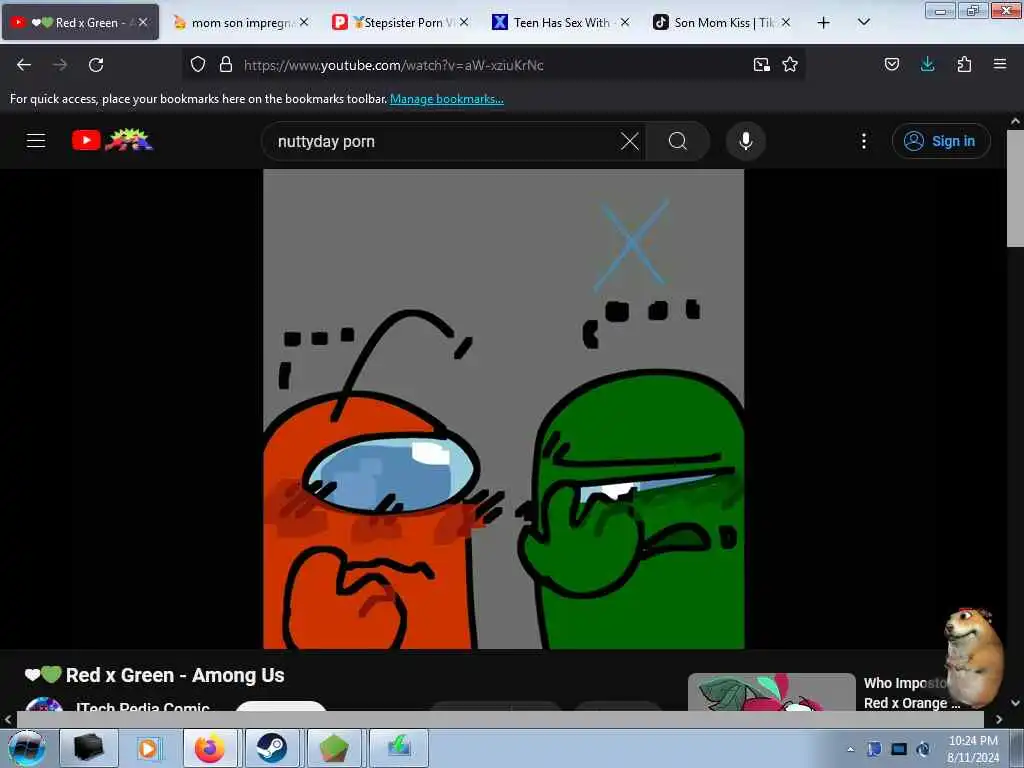Launch the media player from taskbar
The width and height of the screenshot is (1024, 768).
tap(149, 748)
